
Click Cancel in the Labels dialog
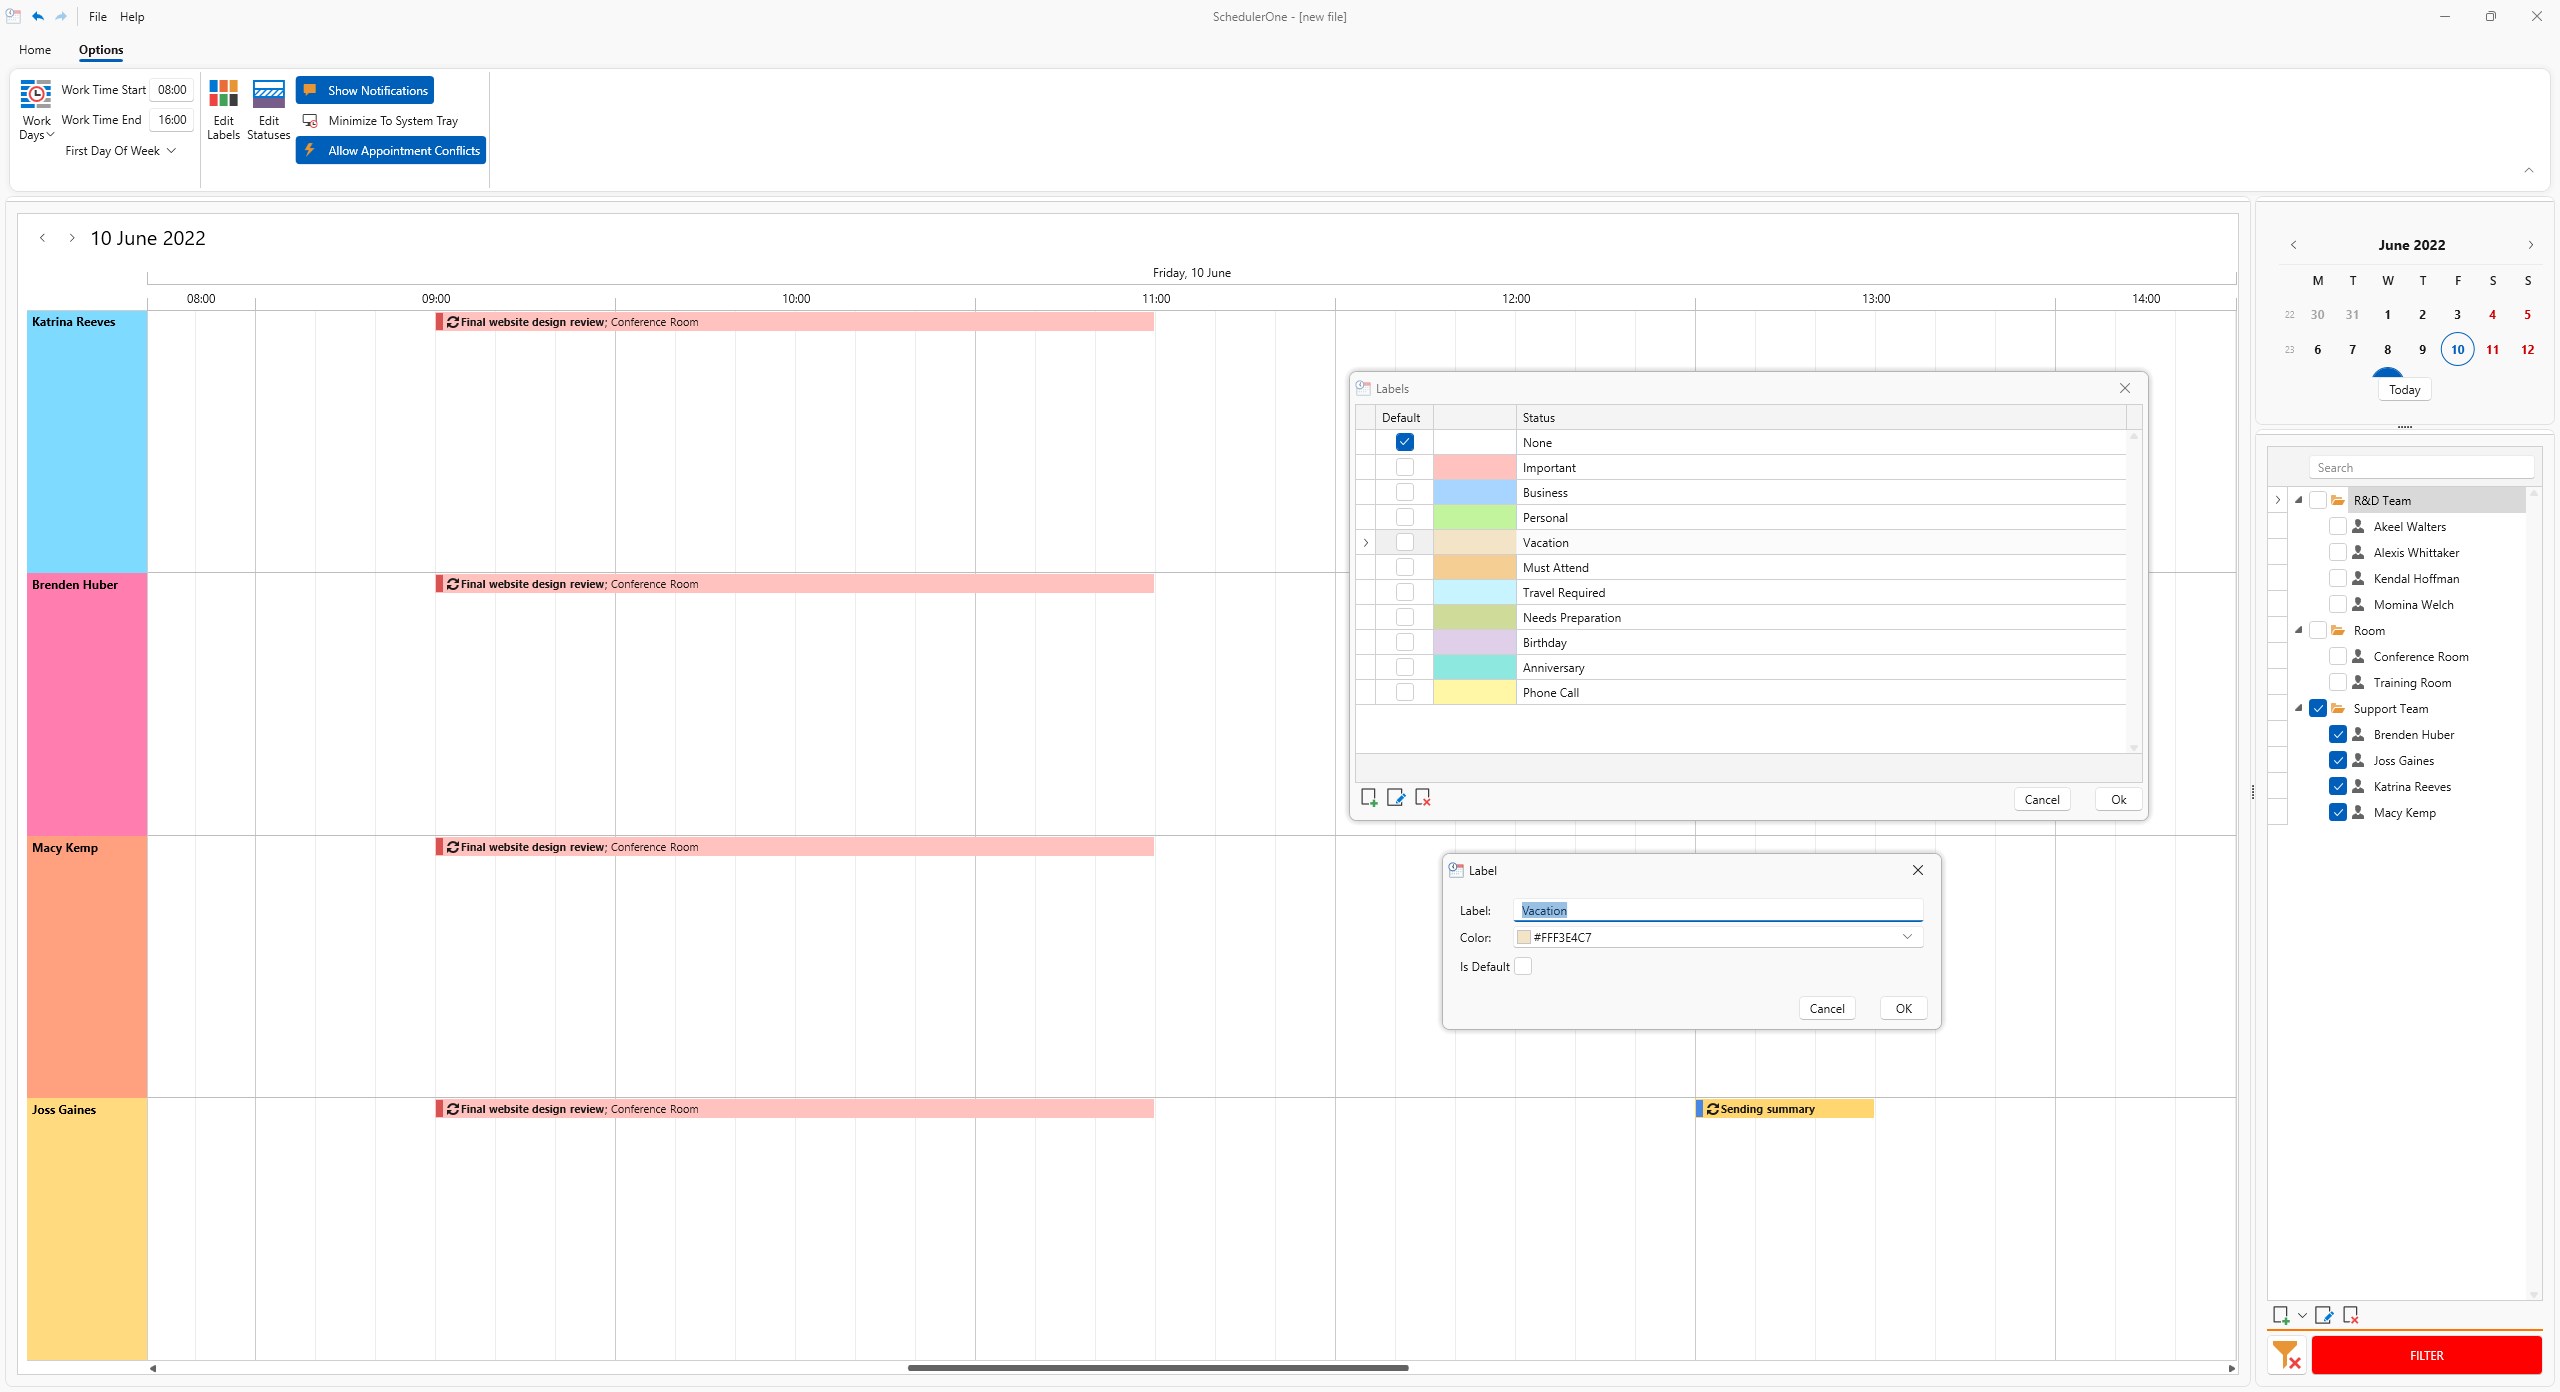click(2041, 799)
